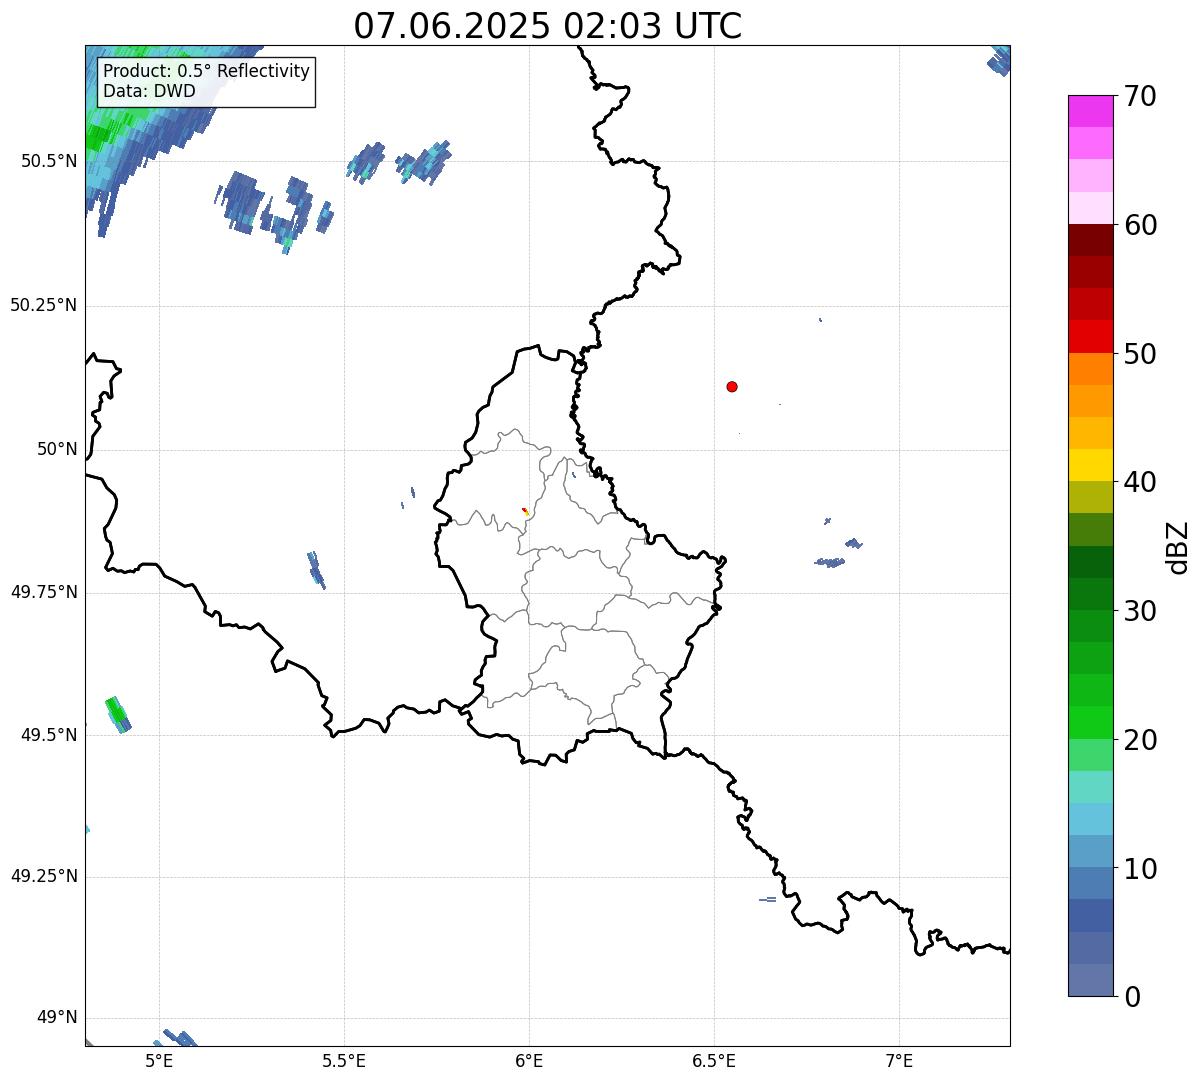
Task: Click the colorbar tick label 70
Action: (x=1141, y=96)
